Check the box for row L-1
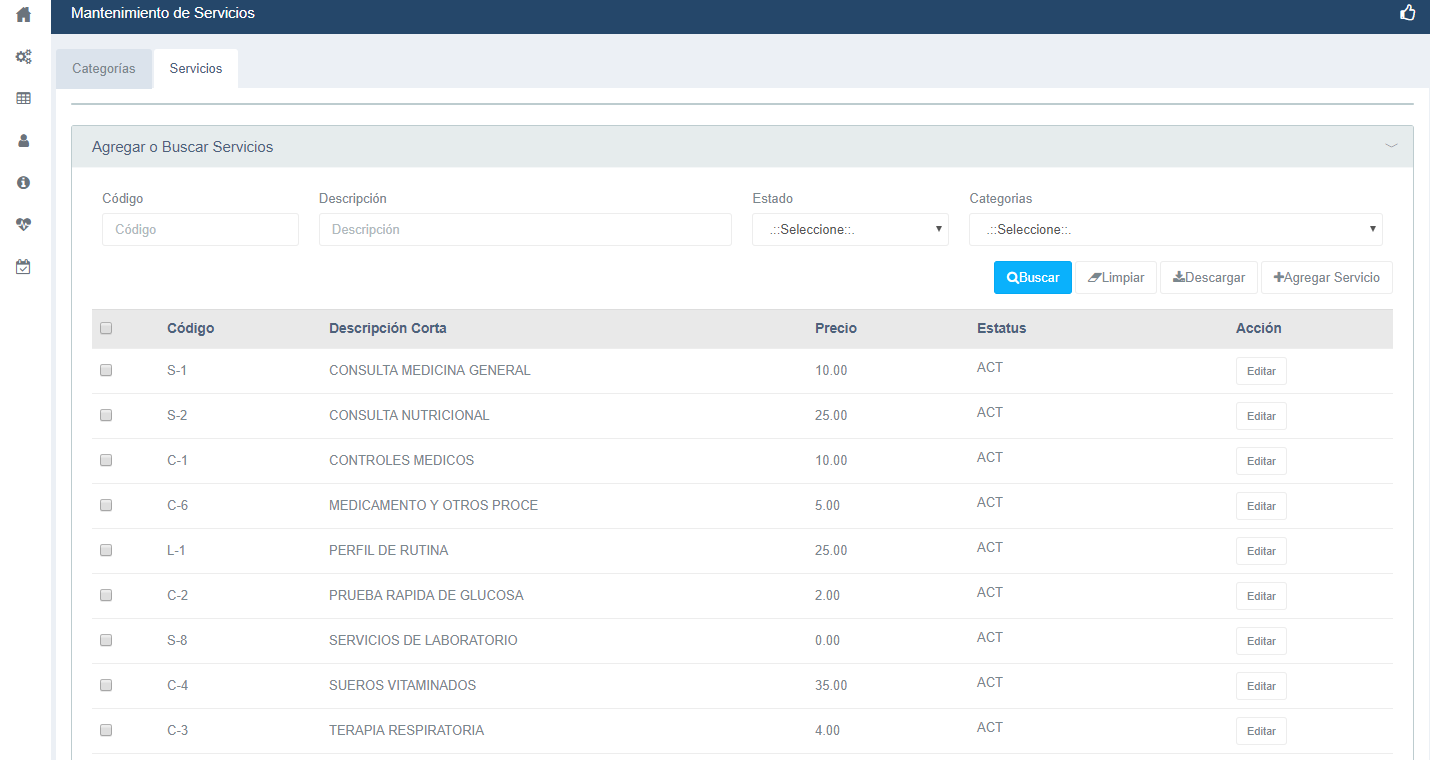This screenshot has height=760, width=1430. 106,550
